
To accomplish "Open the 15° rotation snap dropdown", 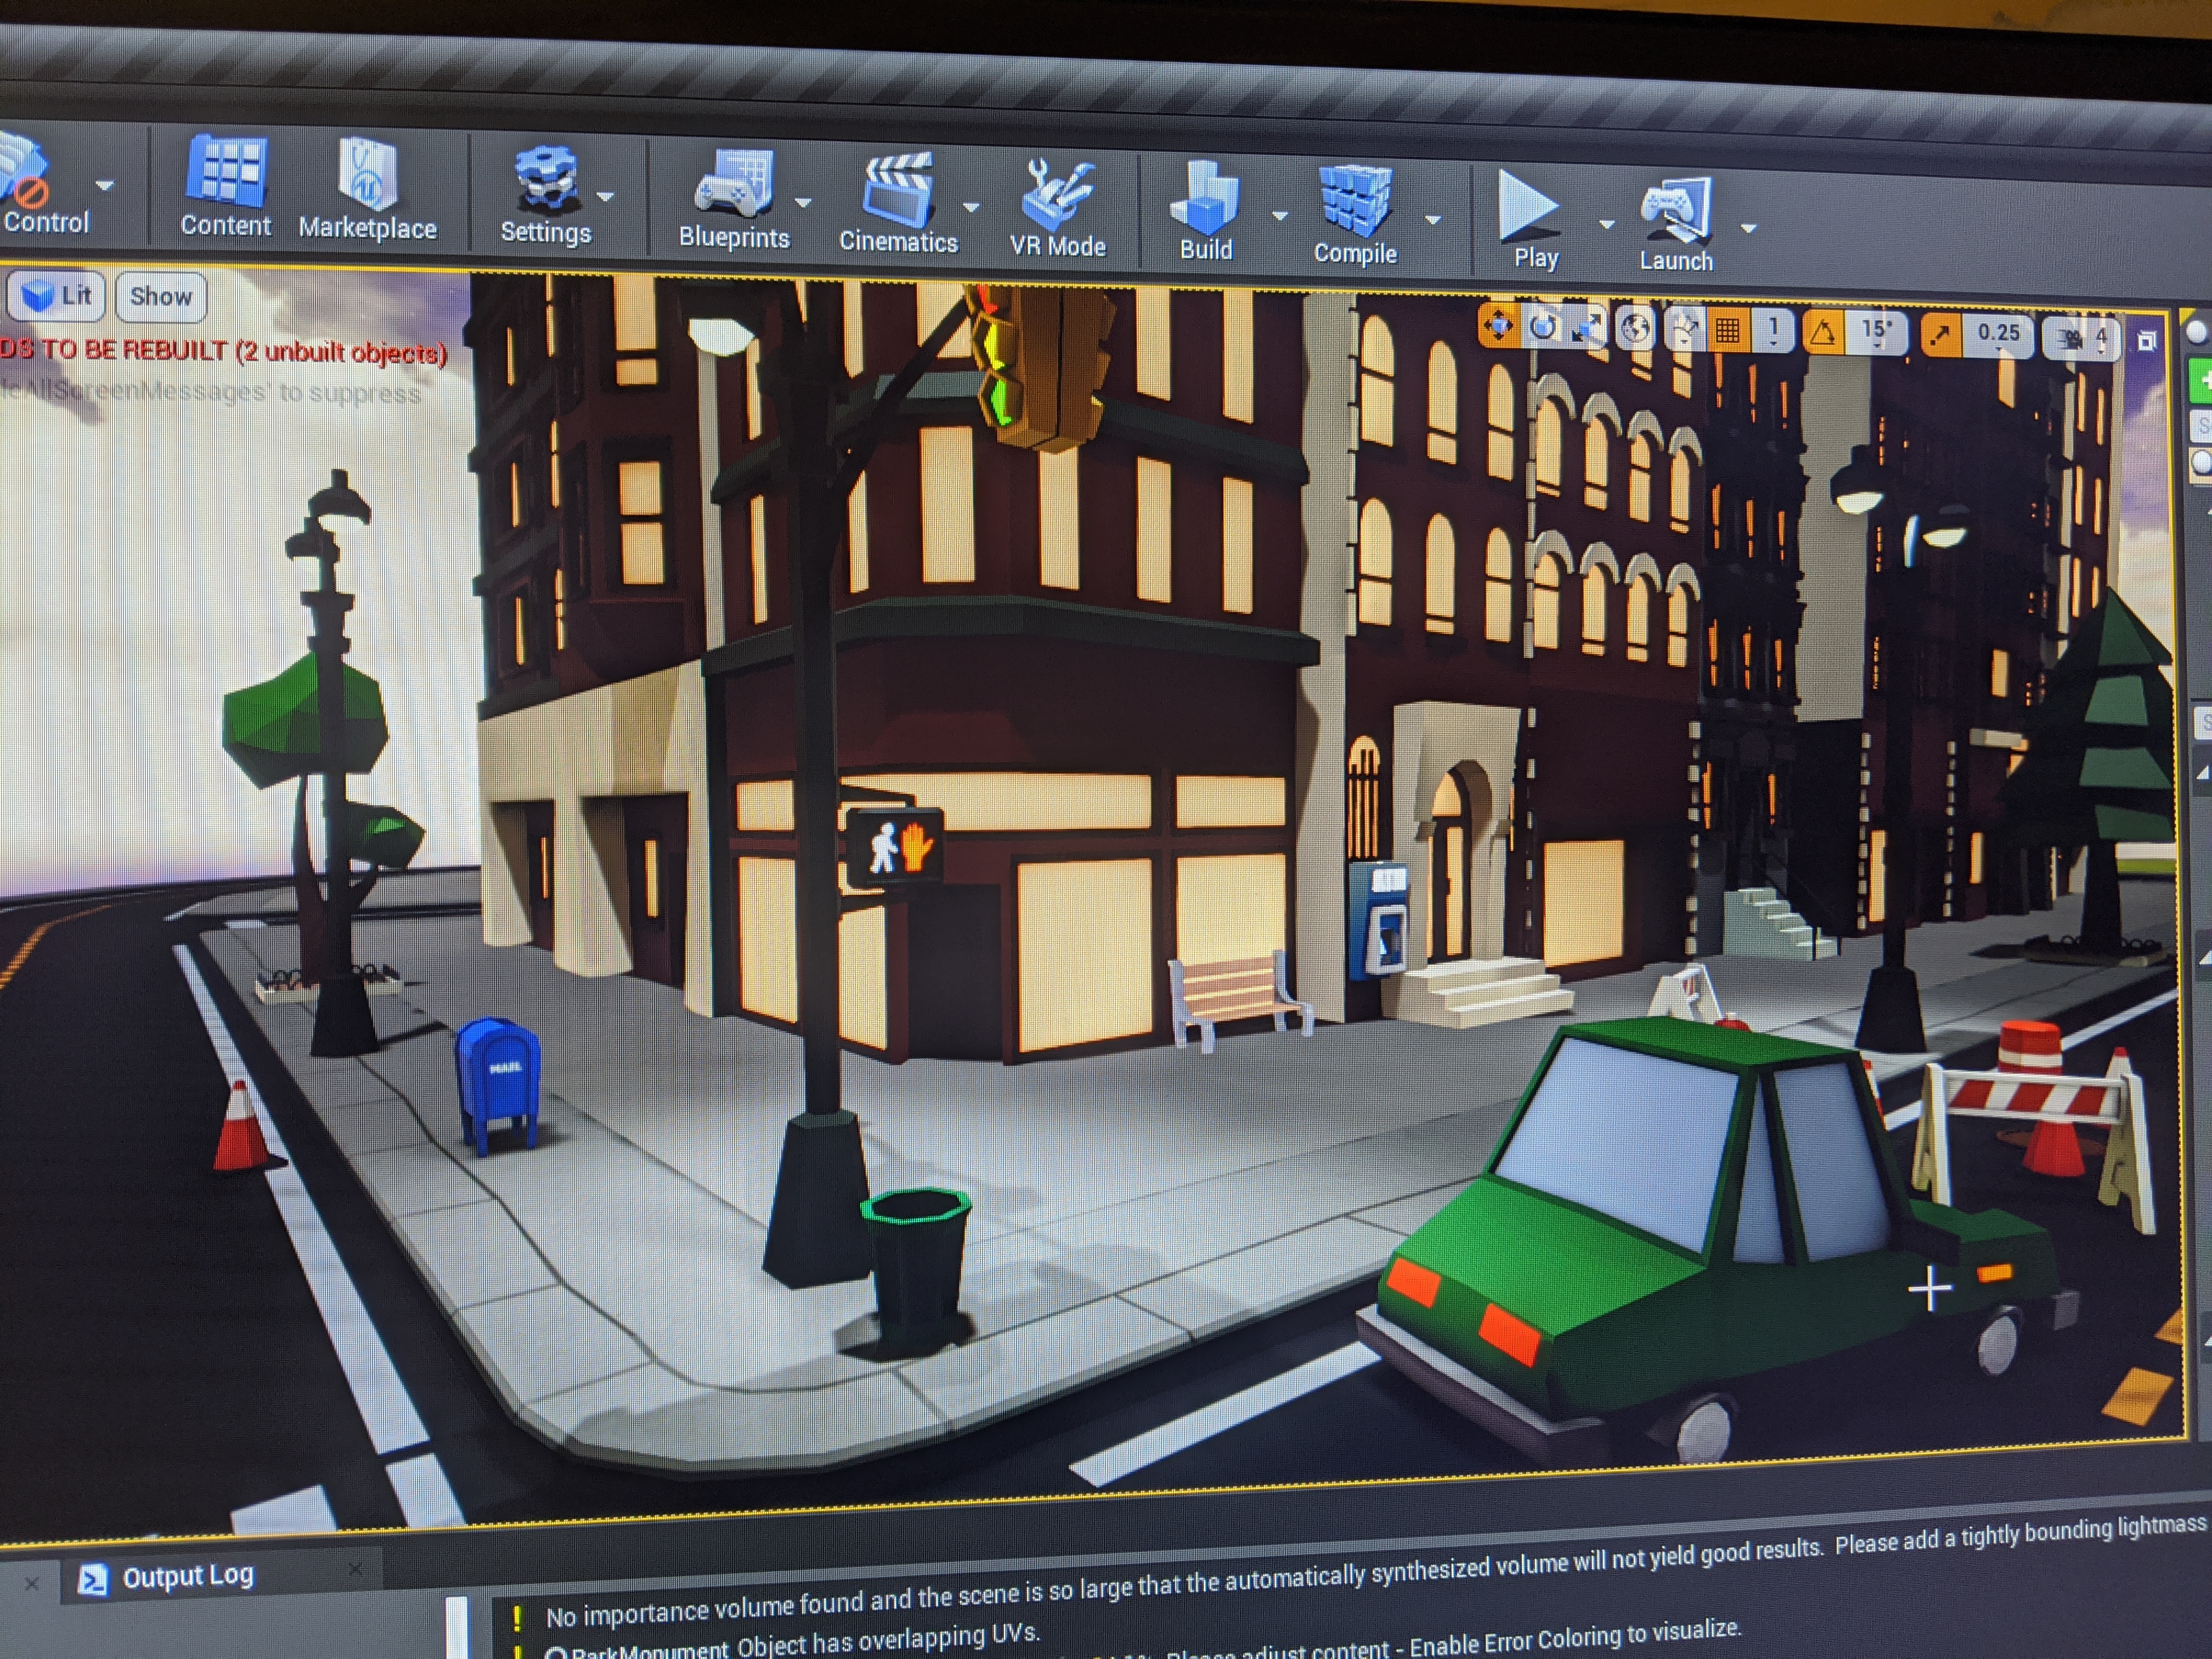I will tap(1877, 333).
